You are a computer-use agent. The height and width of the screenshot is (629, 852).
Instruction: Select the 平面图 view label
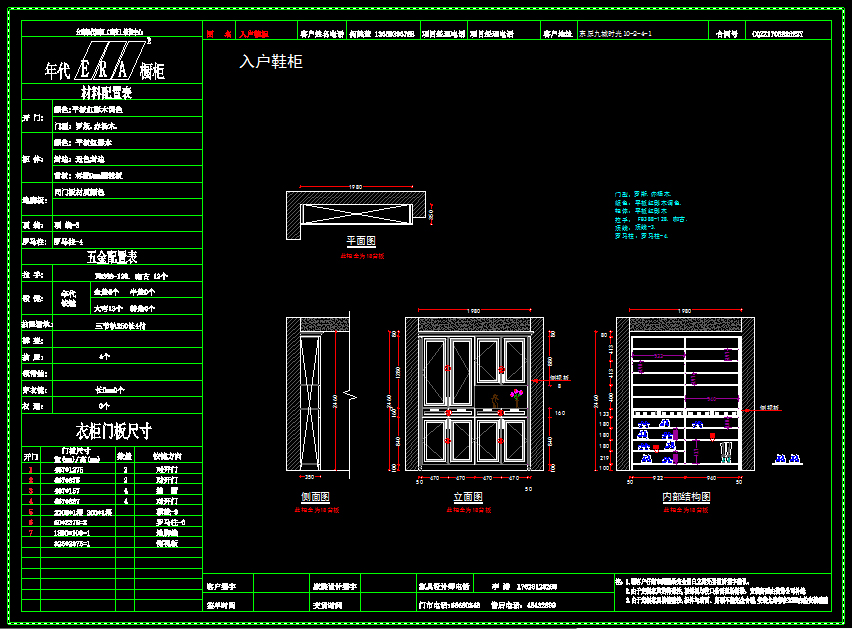[x=360, y=241]
